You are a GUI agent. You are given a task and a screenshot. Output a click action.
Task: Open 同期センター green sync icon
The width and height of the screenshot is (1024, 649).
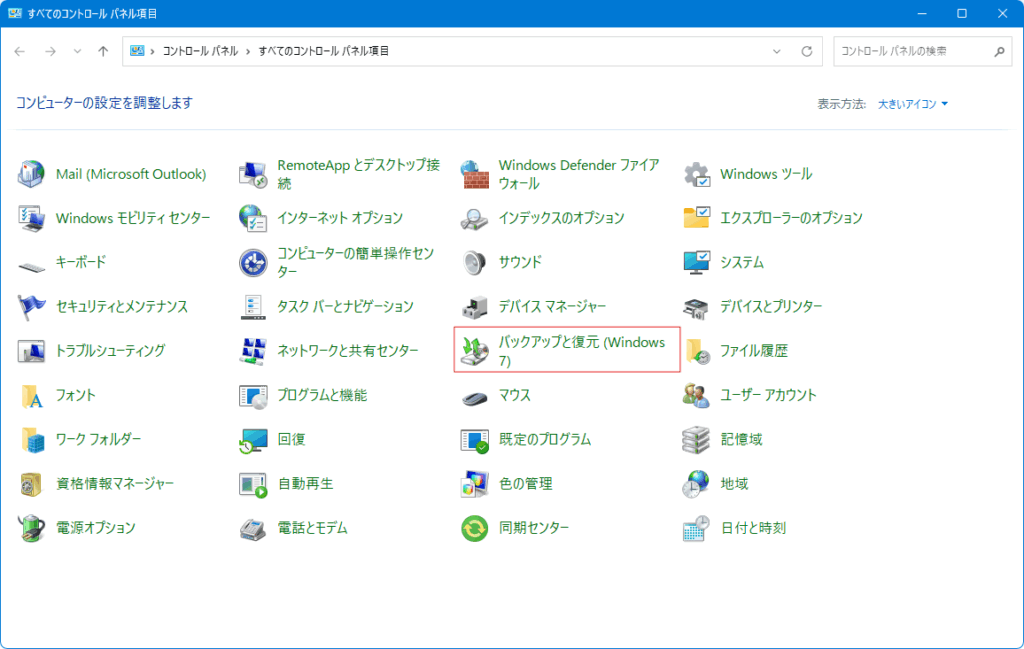click(x=475, y=528)
